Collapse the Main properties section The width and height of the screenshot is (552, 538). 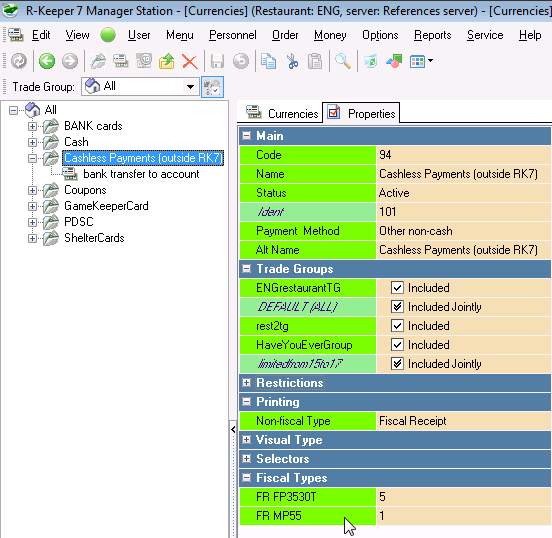point(247,136)
